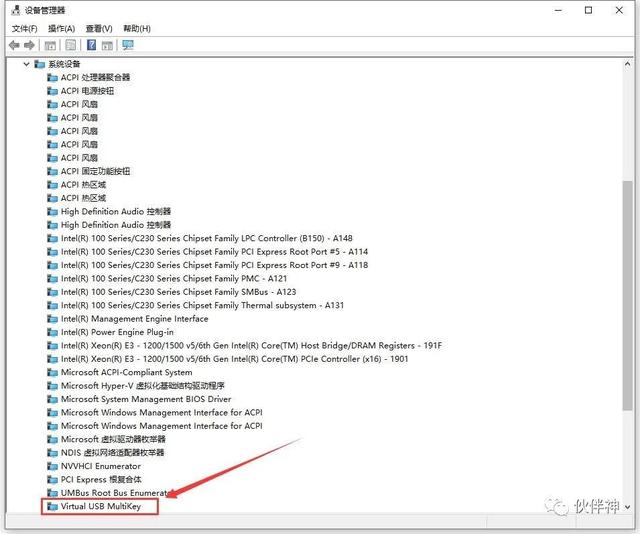
Task: Select the icon beside ACPI 处理器聚合器
Action: tap(52, 78)
